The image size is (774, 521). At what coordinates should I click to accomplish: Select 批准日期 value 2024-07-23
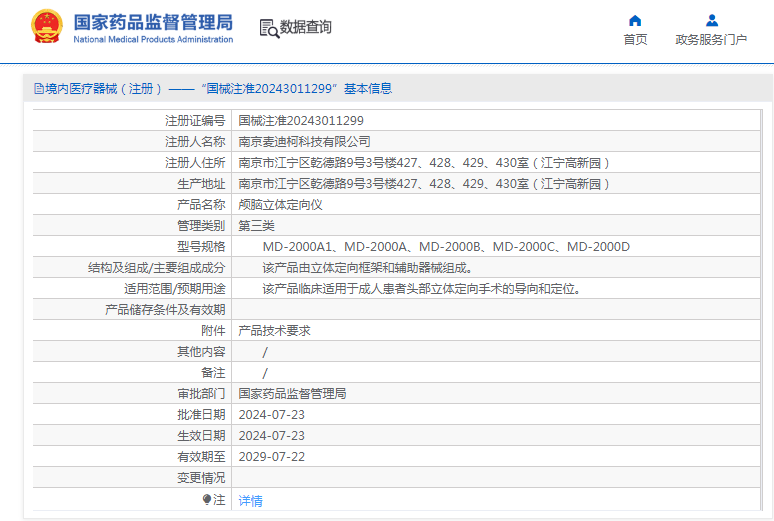tap(271, 415)
